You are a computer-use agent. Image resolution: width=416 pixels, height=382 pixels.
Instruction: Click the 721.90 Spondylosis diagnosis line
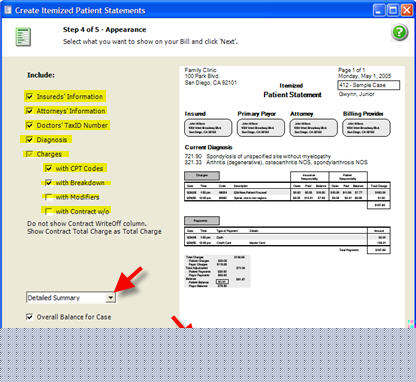258,156
